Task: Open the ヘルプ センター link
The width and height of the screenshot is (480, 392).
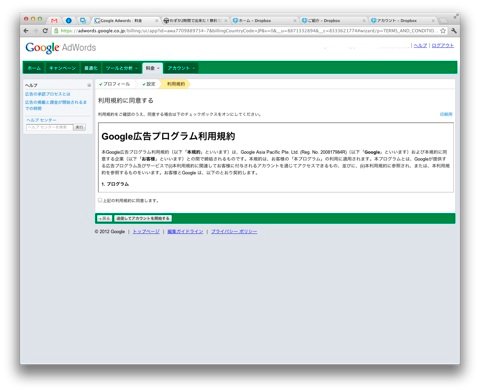Action: (x=41, y=120)
